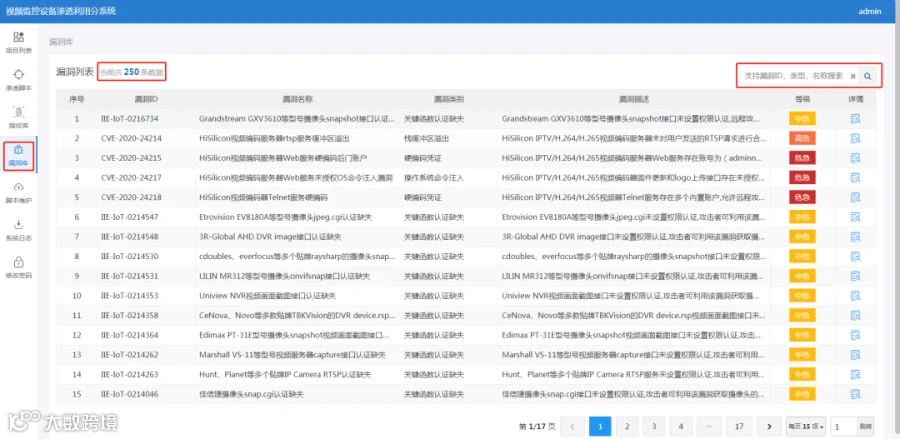
Task: Open 渗透脚本 in the sidebar
Action: pos(18,80)
